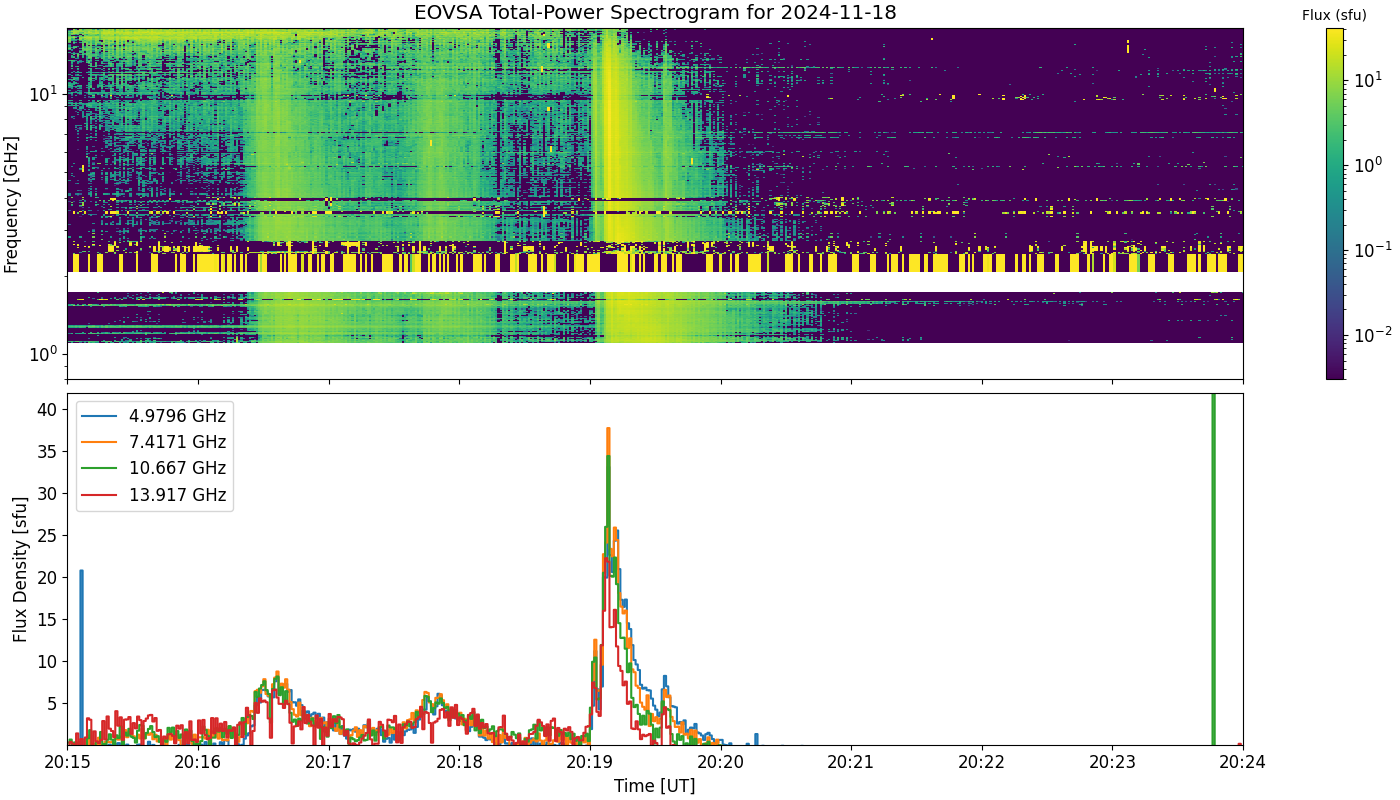1400x800 pixels.
Task: Click the 4.9796 GHz legend entry
Action: (156, 416)
